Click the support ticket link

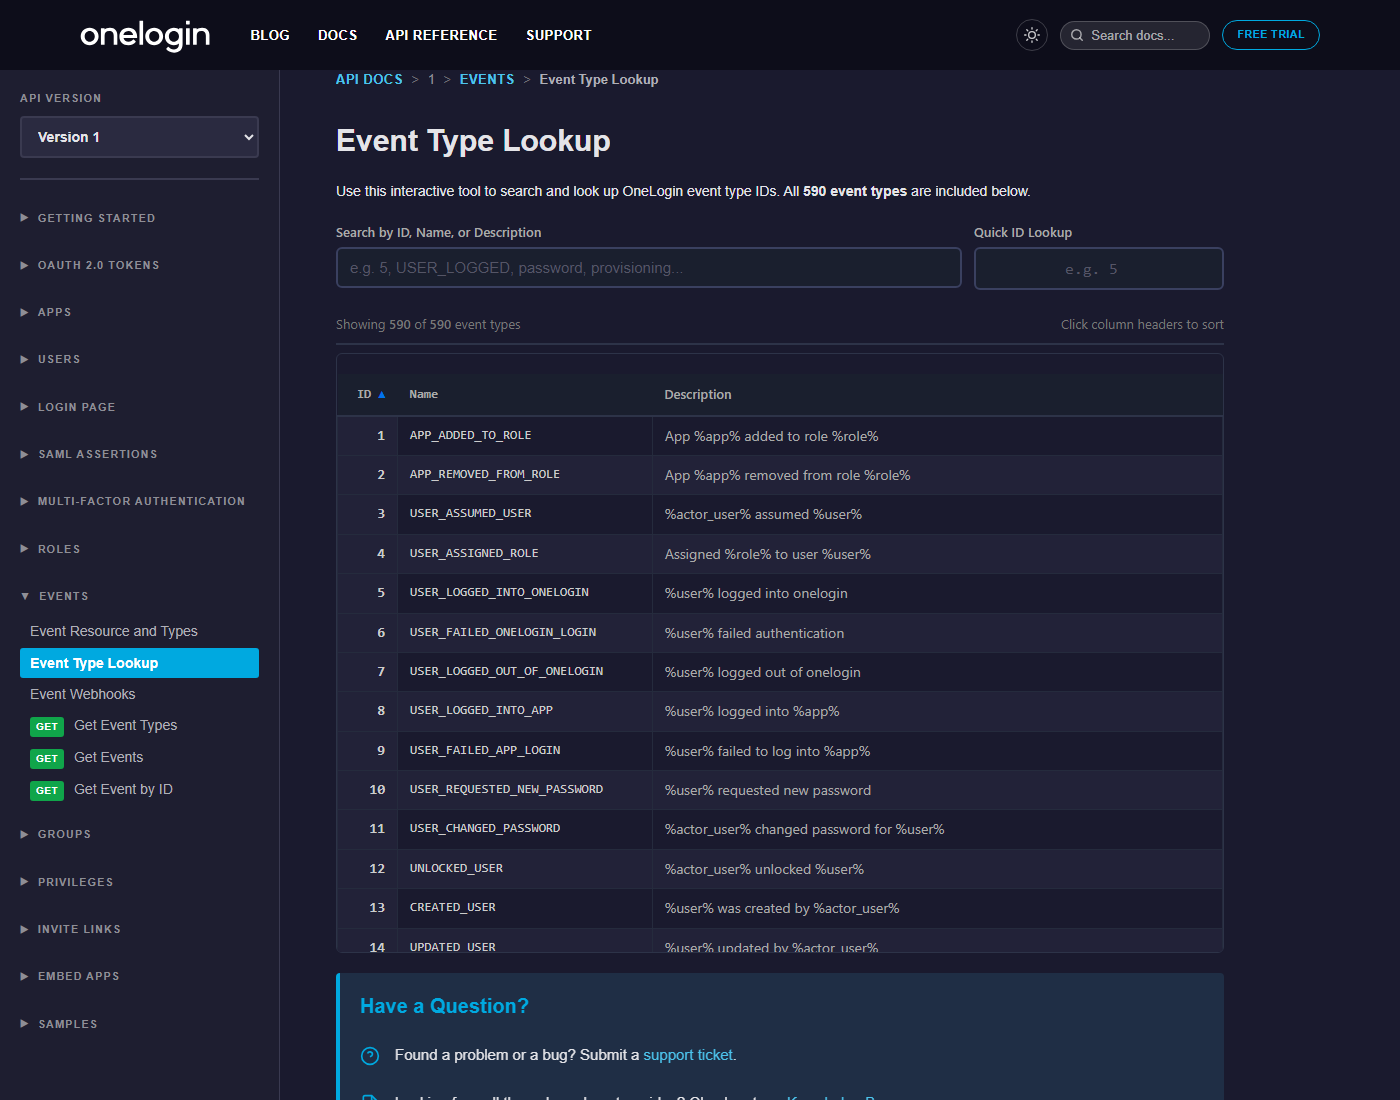pyautogui.click(x=688, y=1055)
